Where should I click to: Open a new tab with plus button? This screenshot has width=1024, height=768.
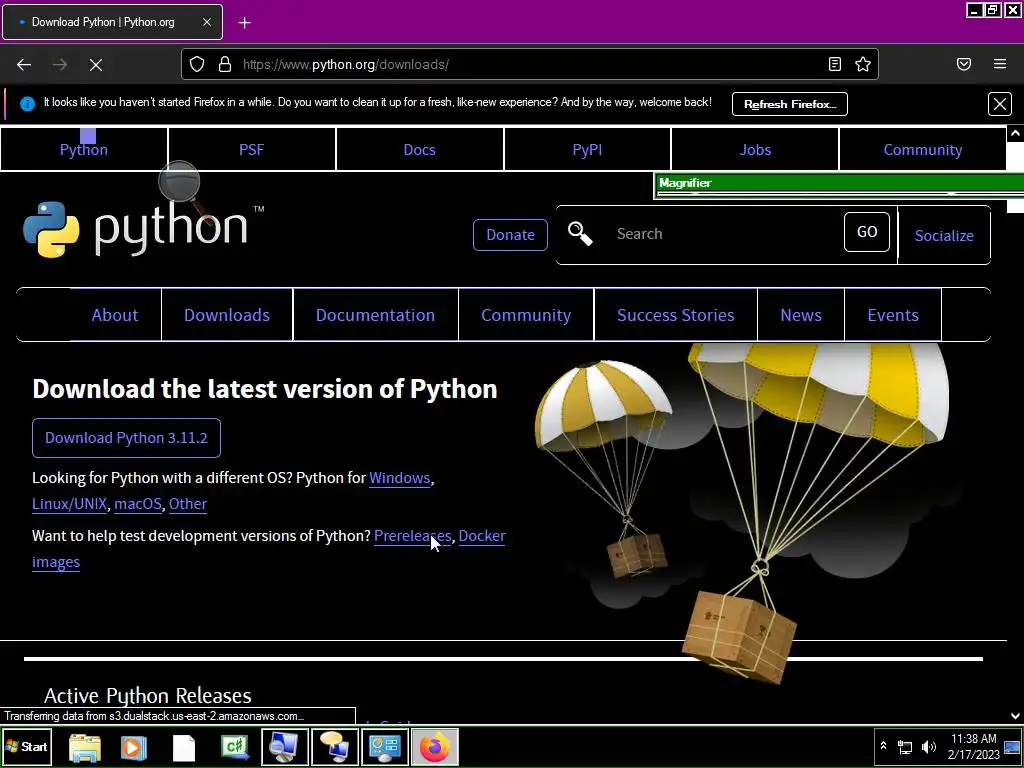tap(244, 23)
